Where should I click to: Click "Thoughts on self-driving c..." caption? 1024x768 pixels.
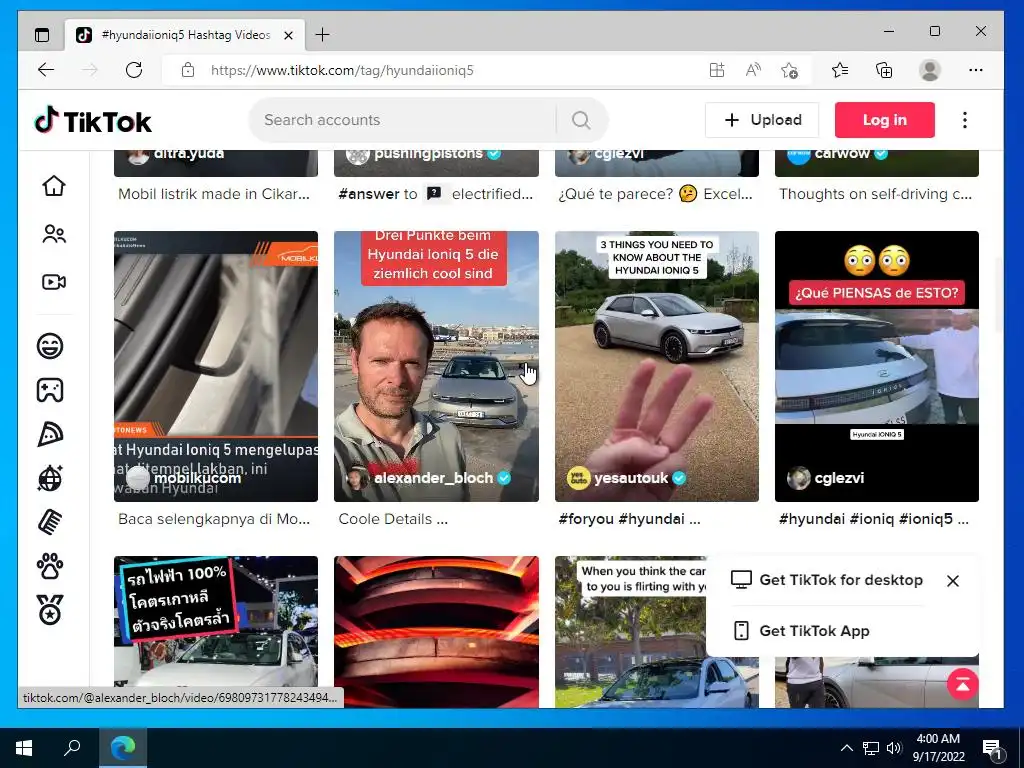(x=875, y=194)
